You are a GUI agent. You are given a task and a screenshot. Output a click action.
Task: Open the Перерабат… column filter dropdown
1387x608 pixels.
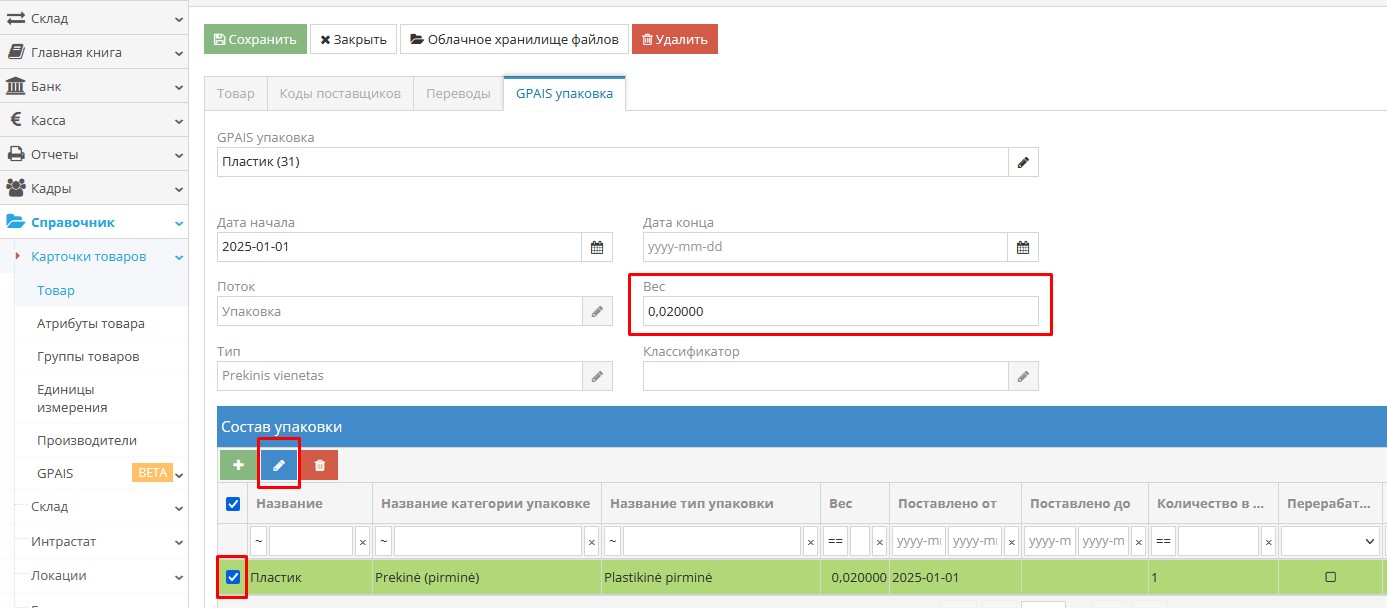coord(1329,541)
